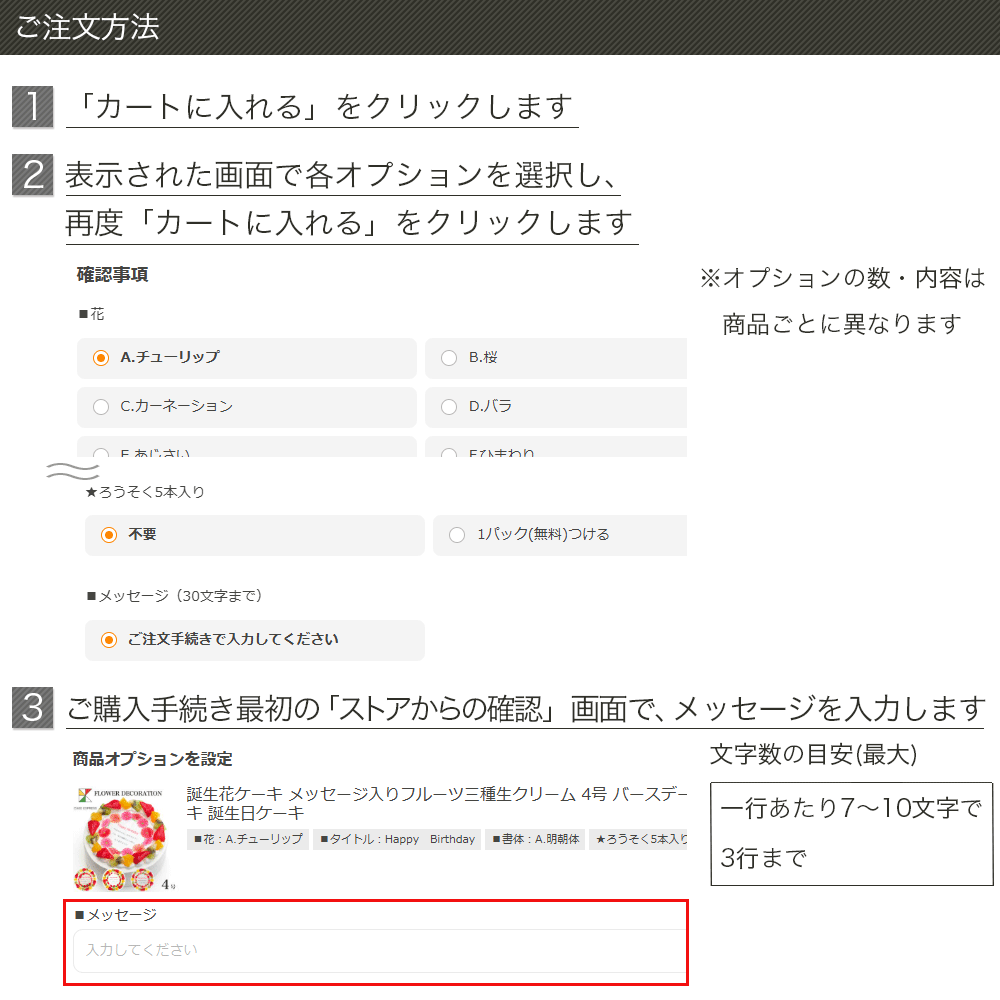The image size is (1000, 1000).
Task: Click the step 3 number icon
Action: click(x=32, y=708)
